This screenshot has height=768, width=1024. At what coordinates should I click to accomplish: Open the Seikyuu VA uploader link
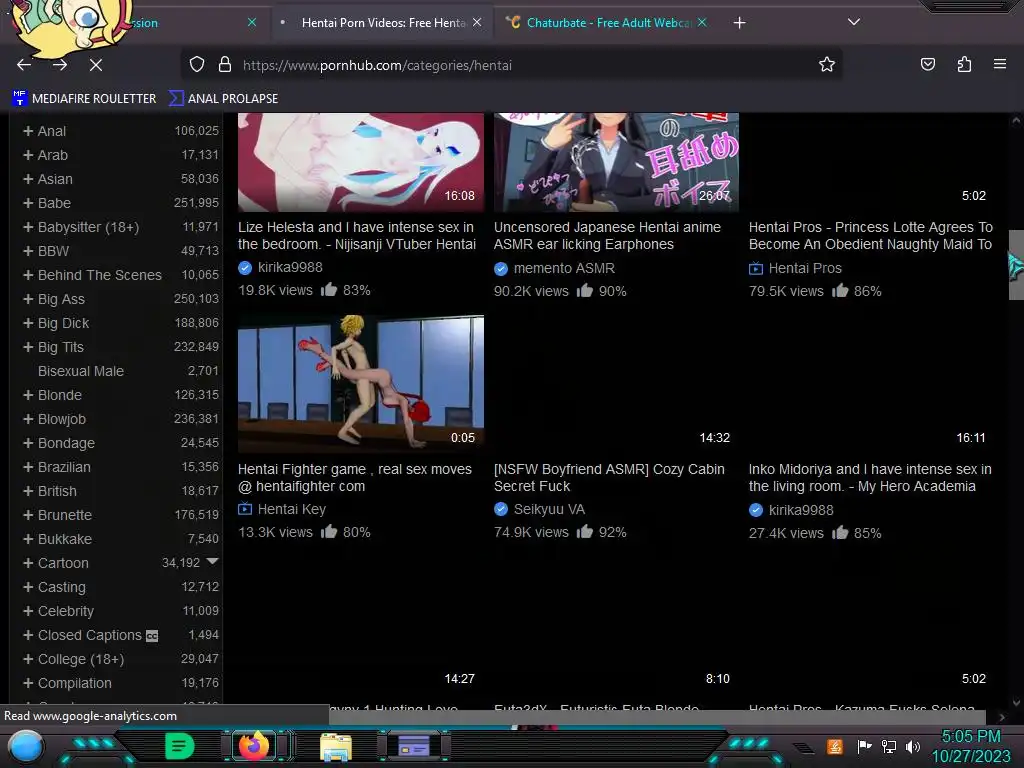[549, 509]
